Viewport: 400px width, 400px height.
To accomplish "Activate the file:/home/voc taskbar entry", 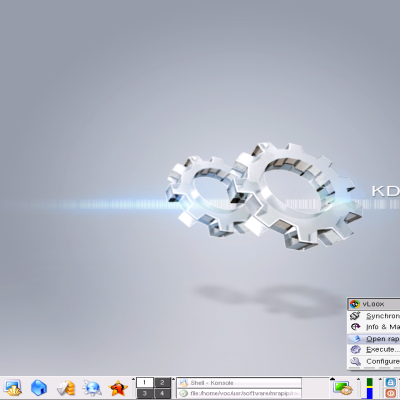I will [x=239, y=394].
